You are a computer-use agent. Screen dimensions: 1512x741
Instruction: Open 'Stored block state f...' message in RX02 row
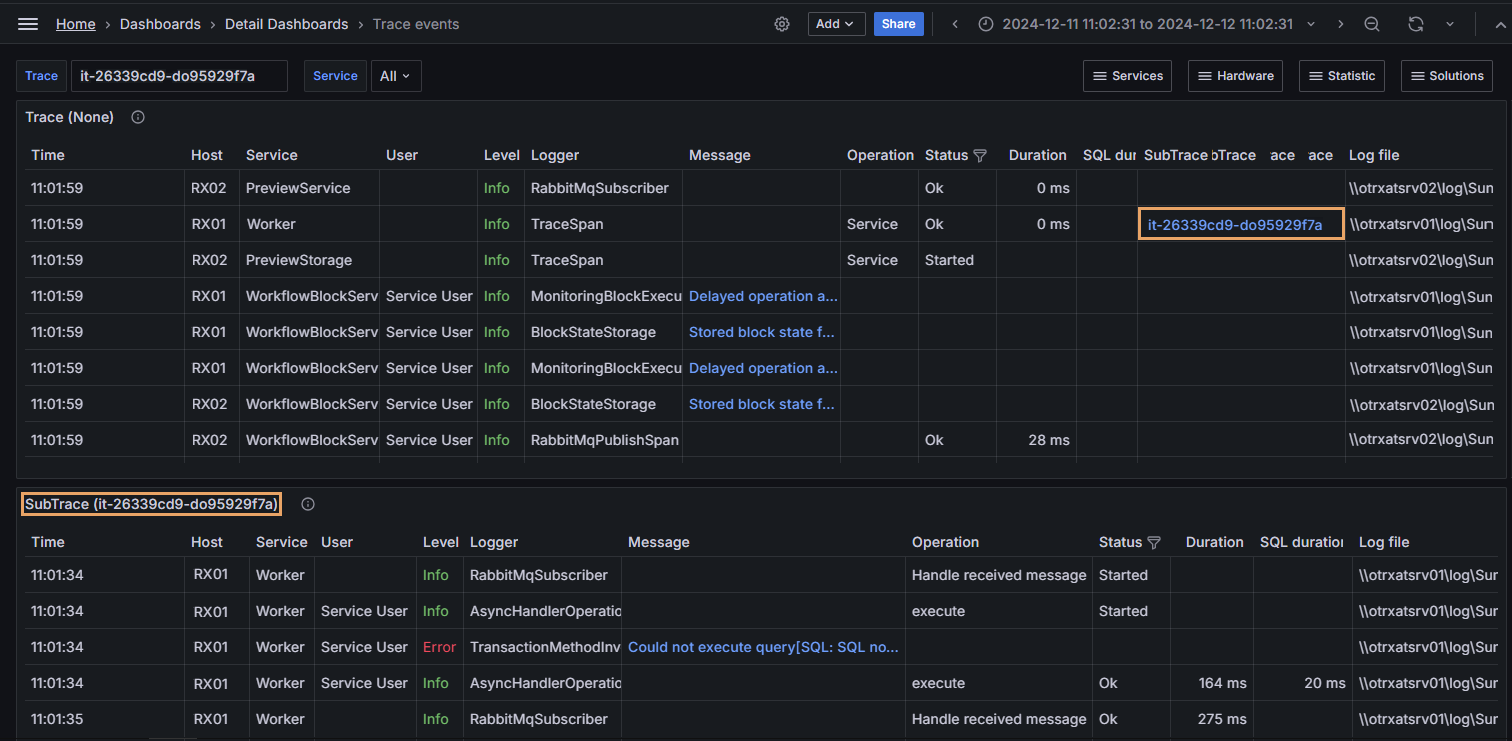[762, 404]
